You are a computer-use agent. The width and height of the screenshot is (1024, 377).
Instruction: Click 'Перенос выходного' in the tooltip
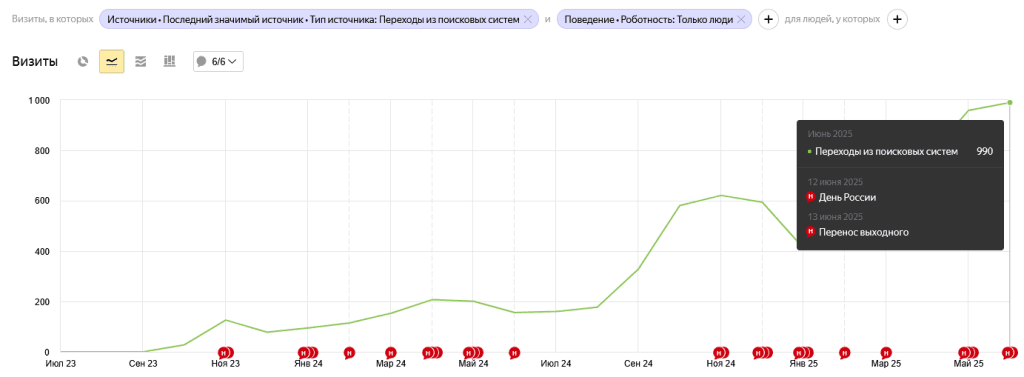(x=863, y=232)
